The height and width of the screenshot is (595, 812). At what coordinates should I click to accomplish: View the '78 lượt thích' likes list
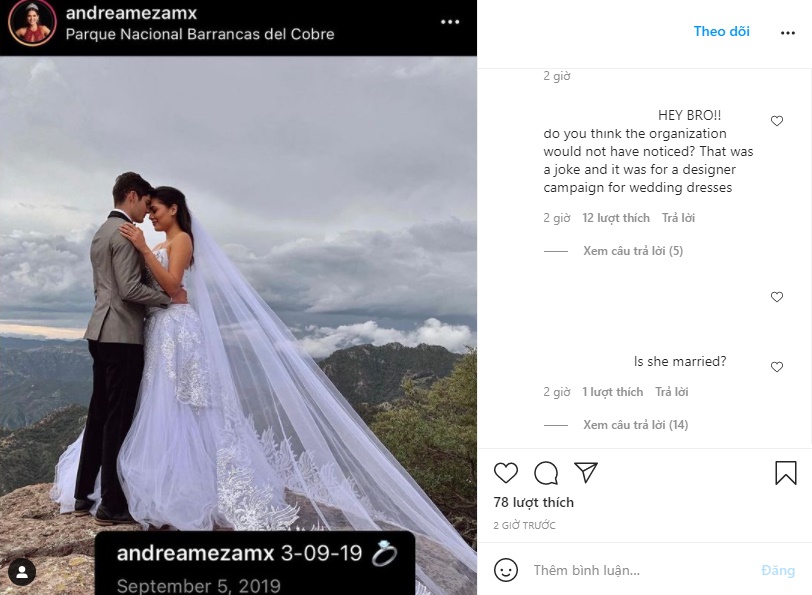[533, 502]
